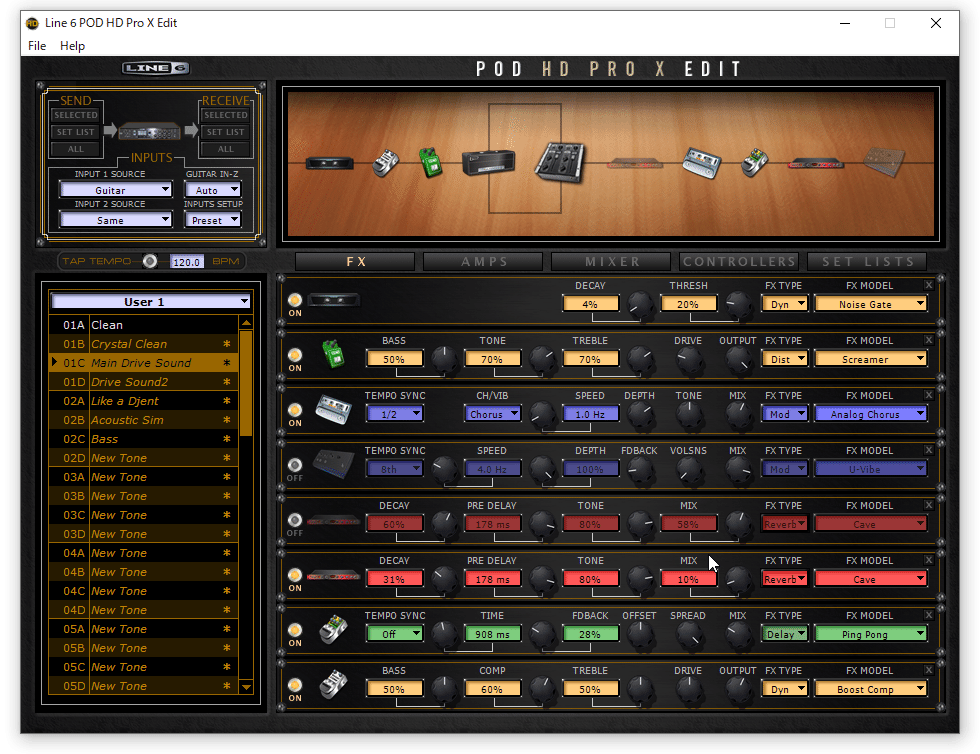Click the Send SET LIST button

coord(76,132)
